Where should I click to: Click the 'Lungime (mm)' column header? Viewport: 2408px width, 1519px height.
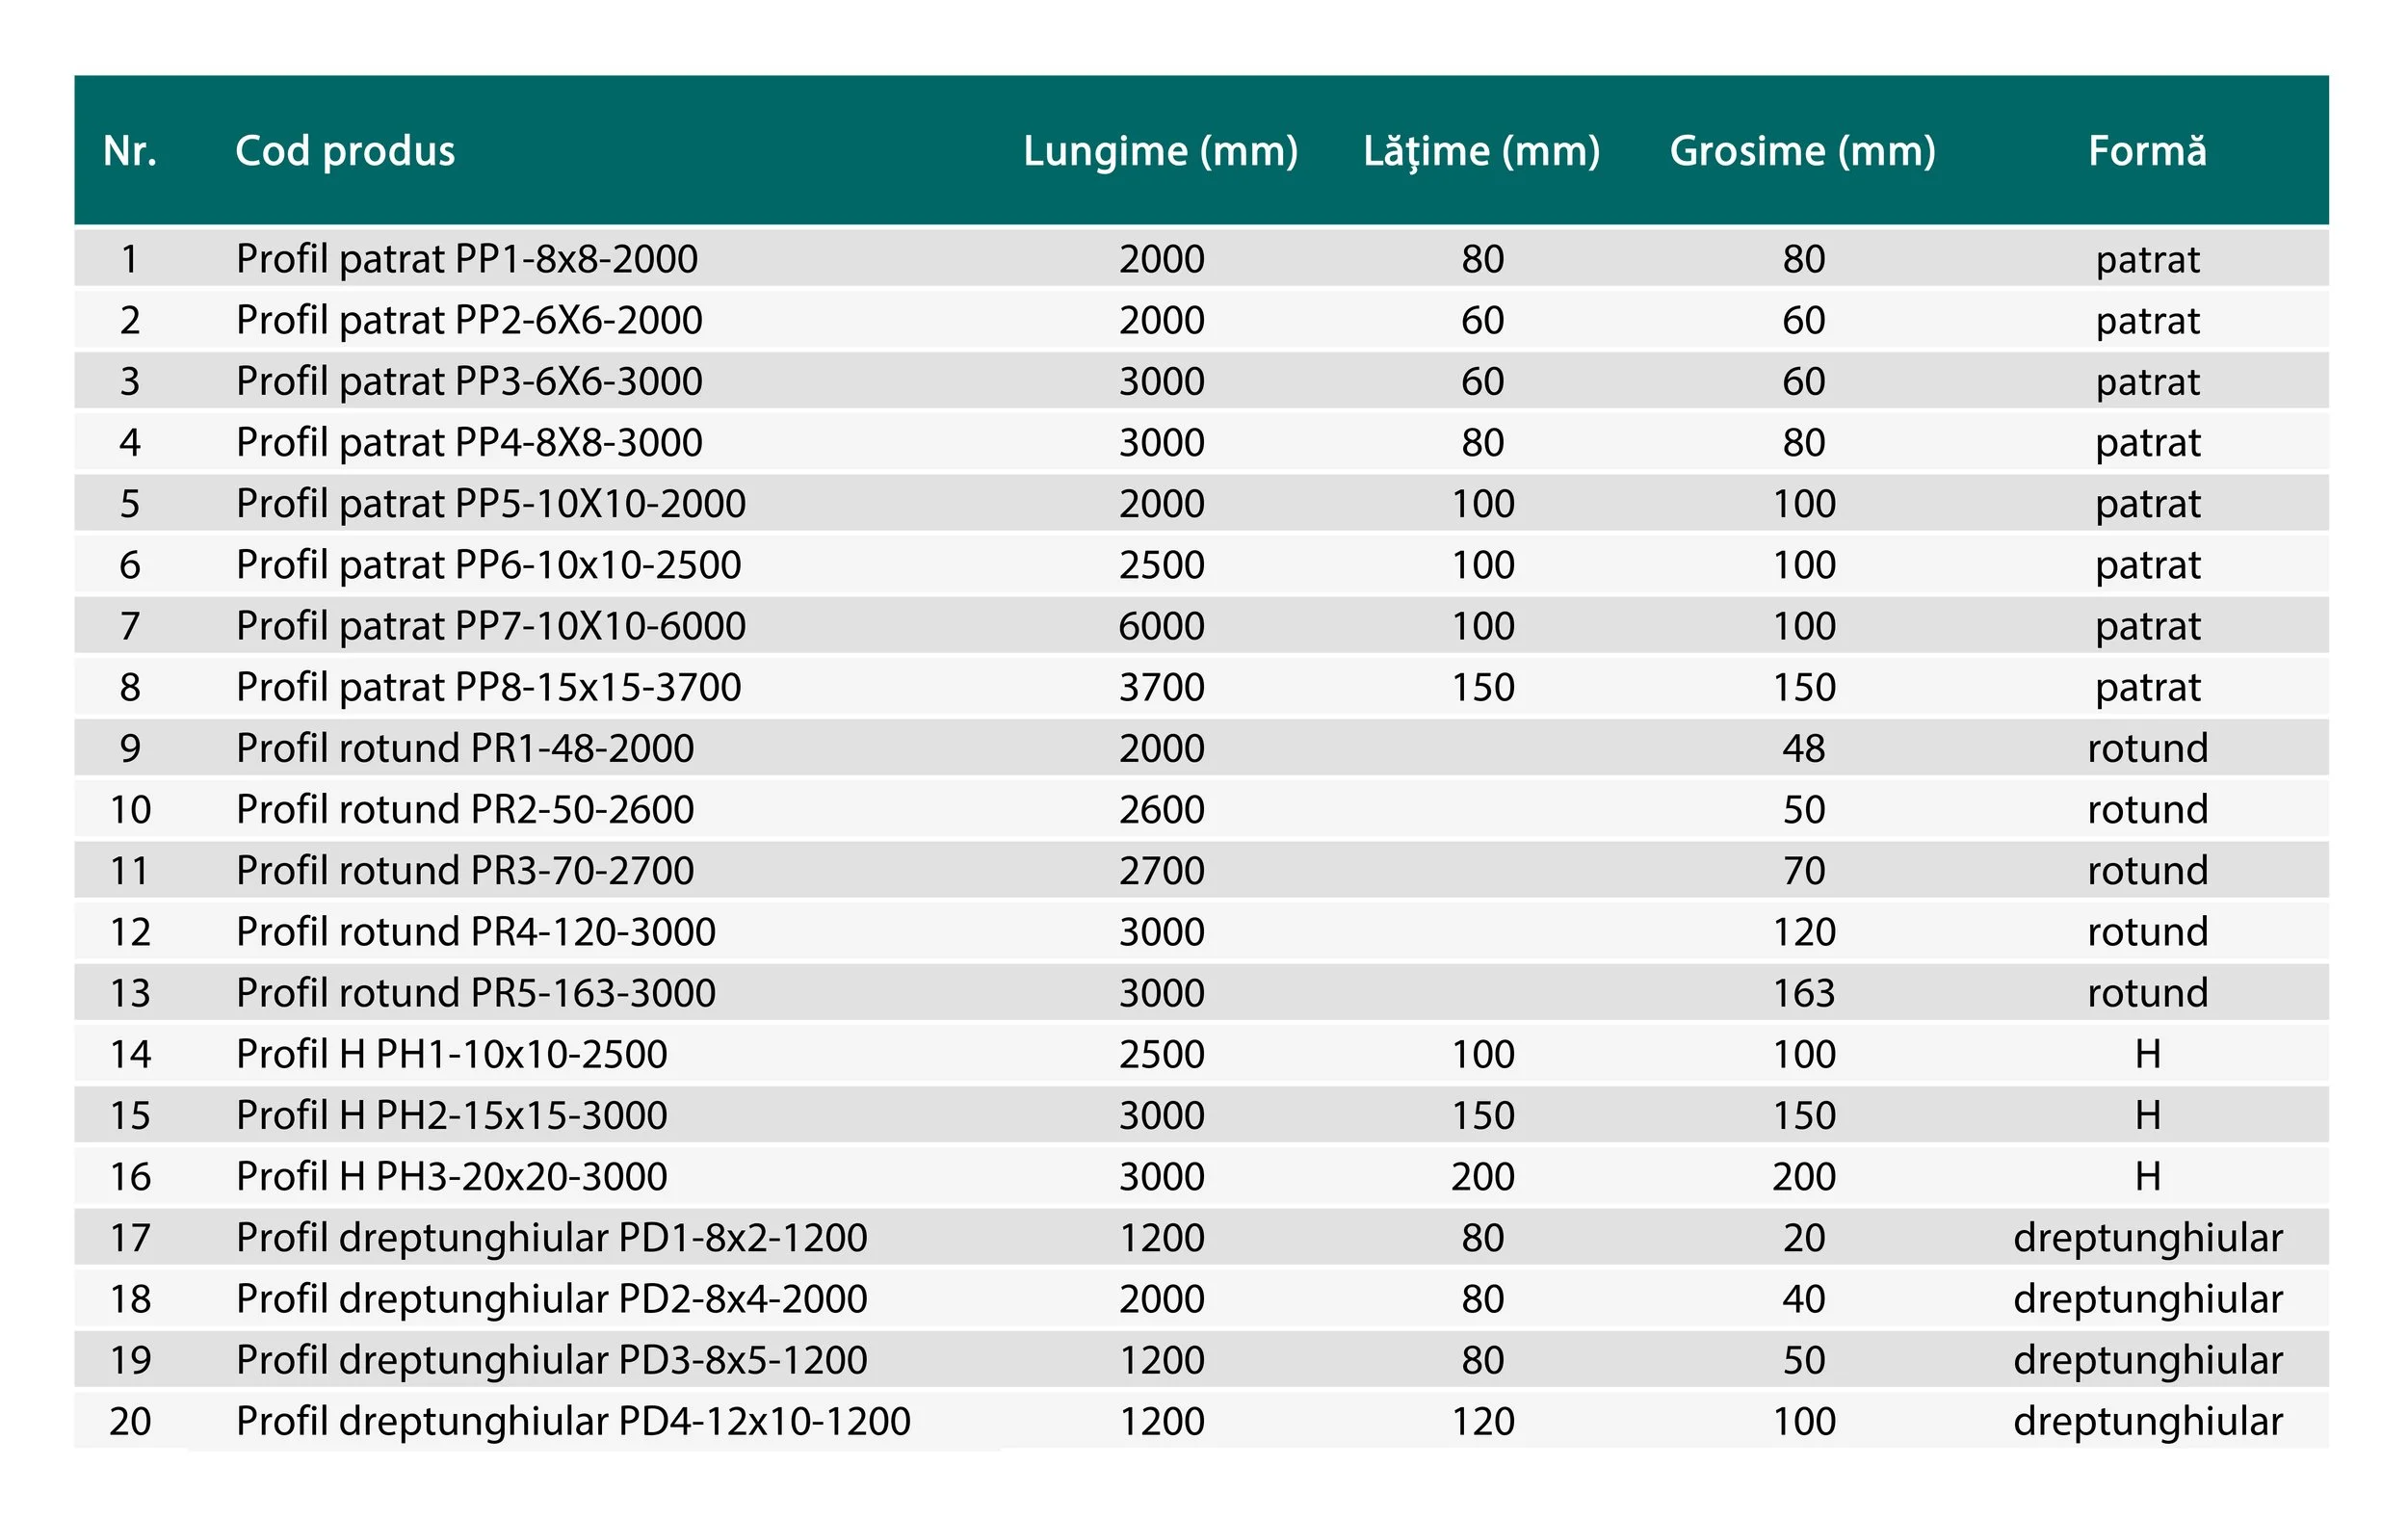tap(1160, 151)
